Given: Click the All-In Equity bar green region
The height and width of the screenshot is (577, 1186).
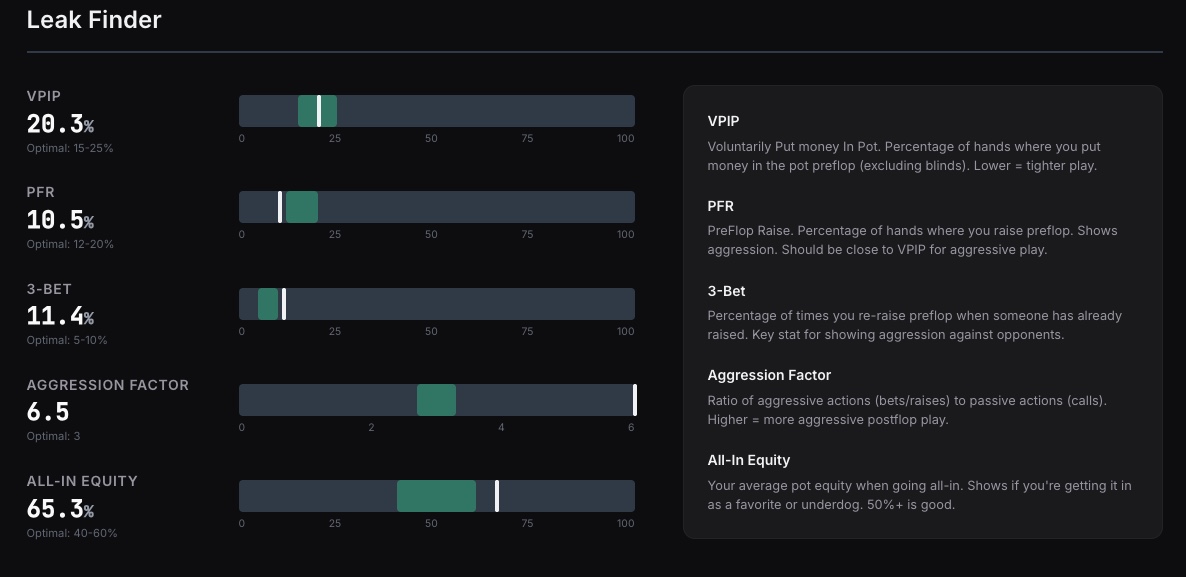Looking at the screenshot, I should tap(437, 496).
